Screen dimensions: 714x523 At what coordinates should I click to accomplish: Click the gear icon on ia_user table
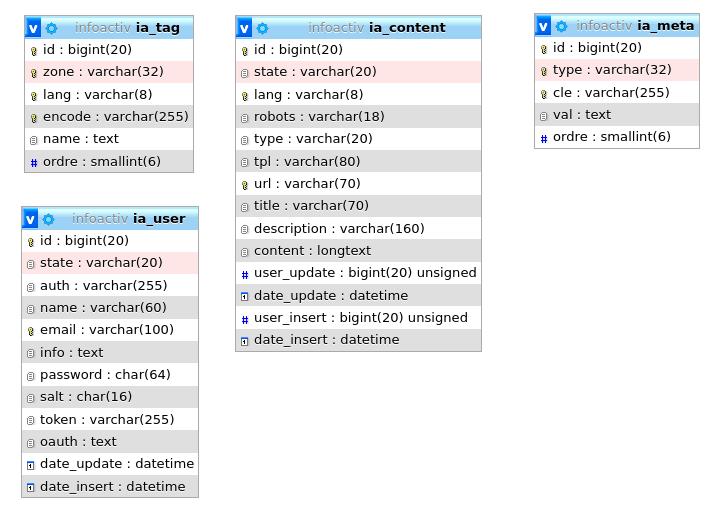49,219
